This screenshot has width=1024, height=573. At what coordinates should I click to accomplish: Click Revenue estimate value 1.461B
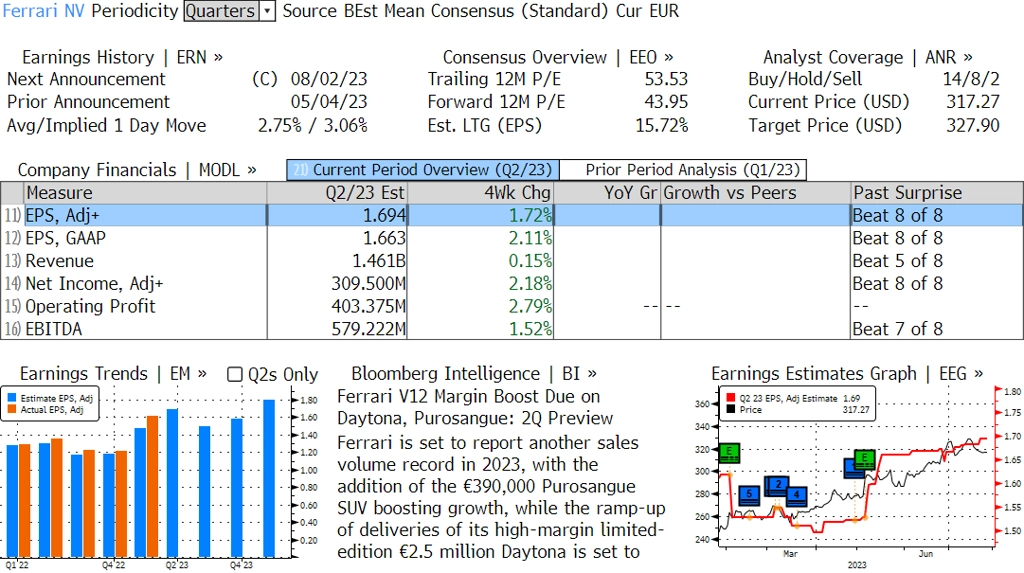click(379, 261)
